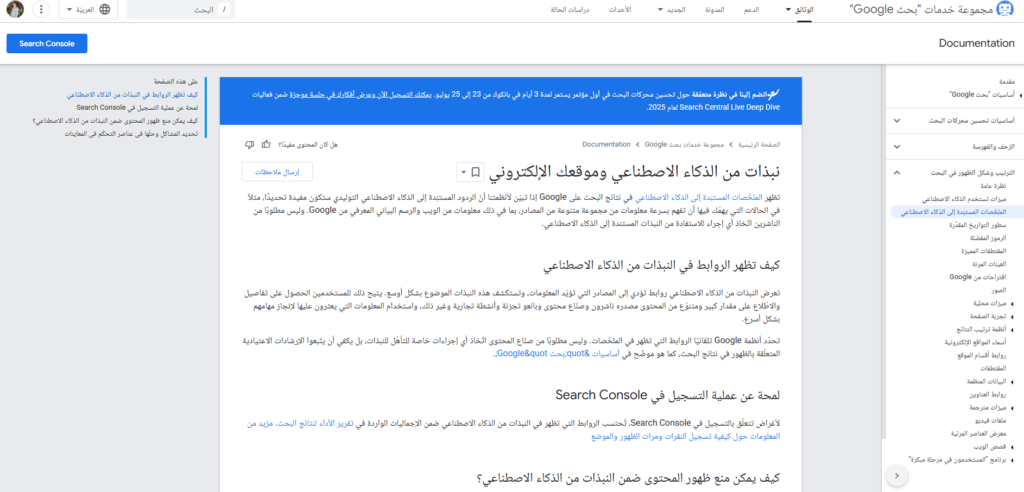This screenshot has height=492, width=1024.
Task: Open the user profile avatar
Action: coord(15,9)
